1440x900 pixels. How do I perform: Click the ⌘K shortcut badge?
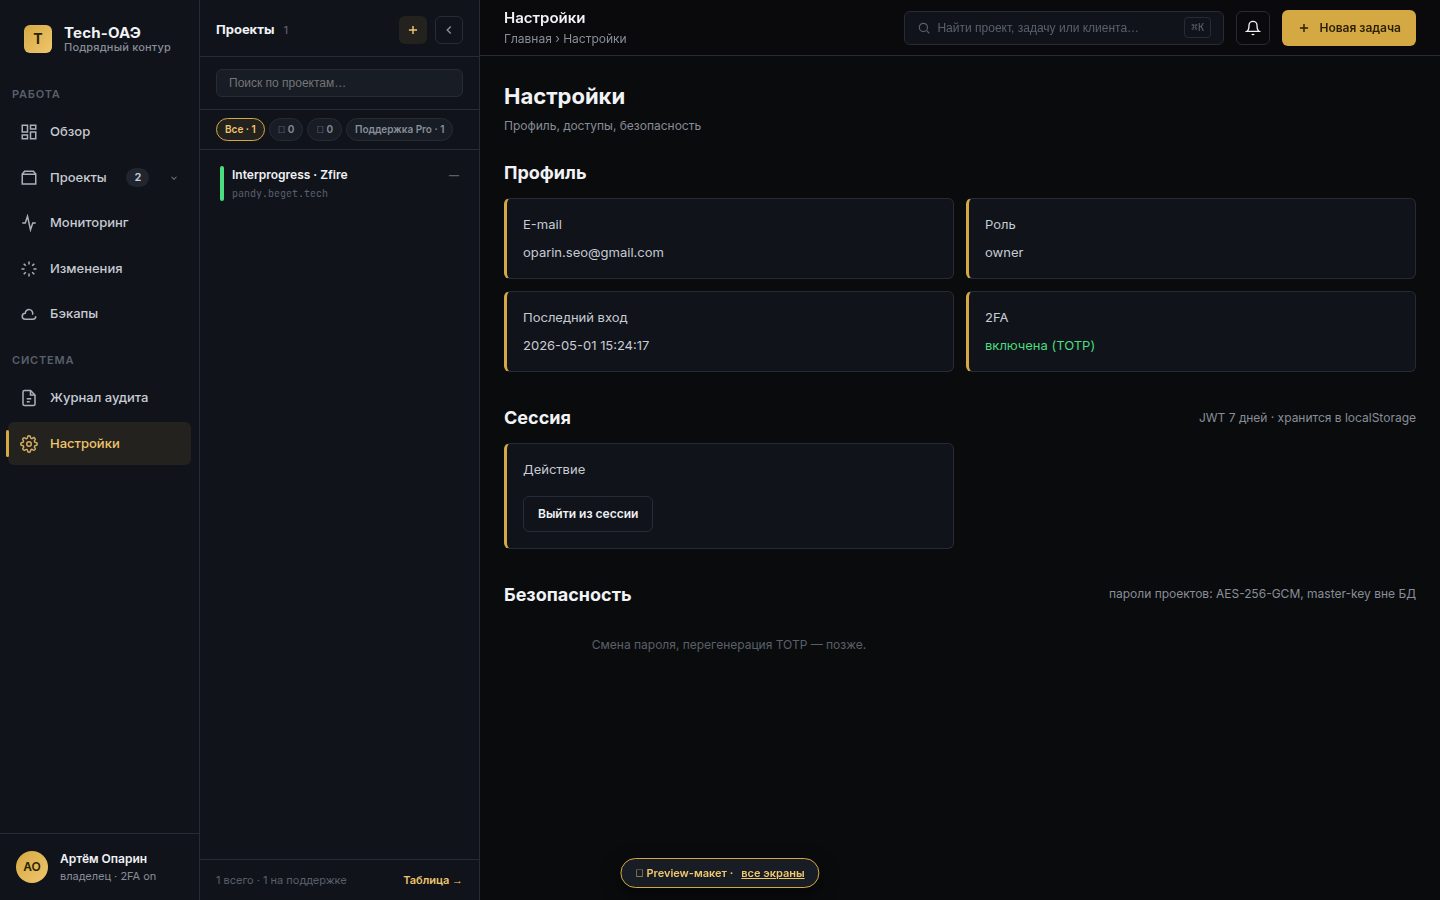pos(1197,28)
